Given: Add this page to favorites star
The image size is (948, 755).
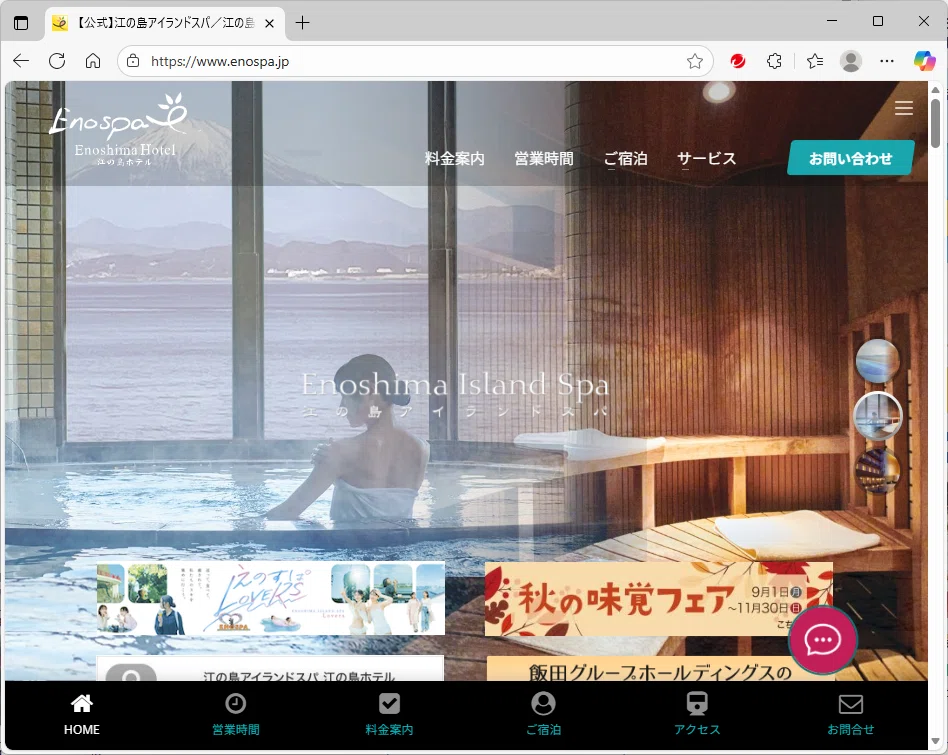Looking at the screenshot, I should [695, 61].
